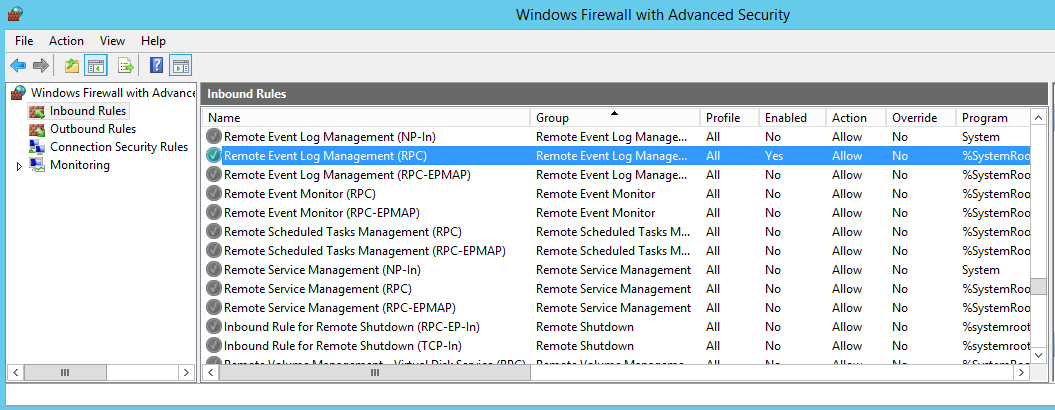Viewport: 1055px width, 410px height.
Task: Click the Outbound Rules brick wall icon
Action: tap(38, 129)
